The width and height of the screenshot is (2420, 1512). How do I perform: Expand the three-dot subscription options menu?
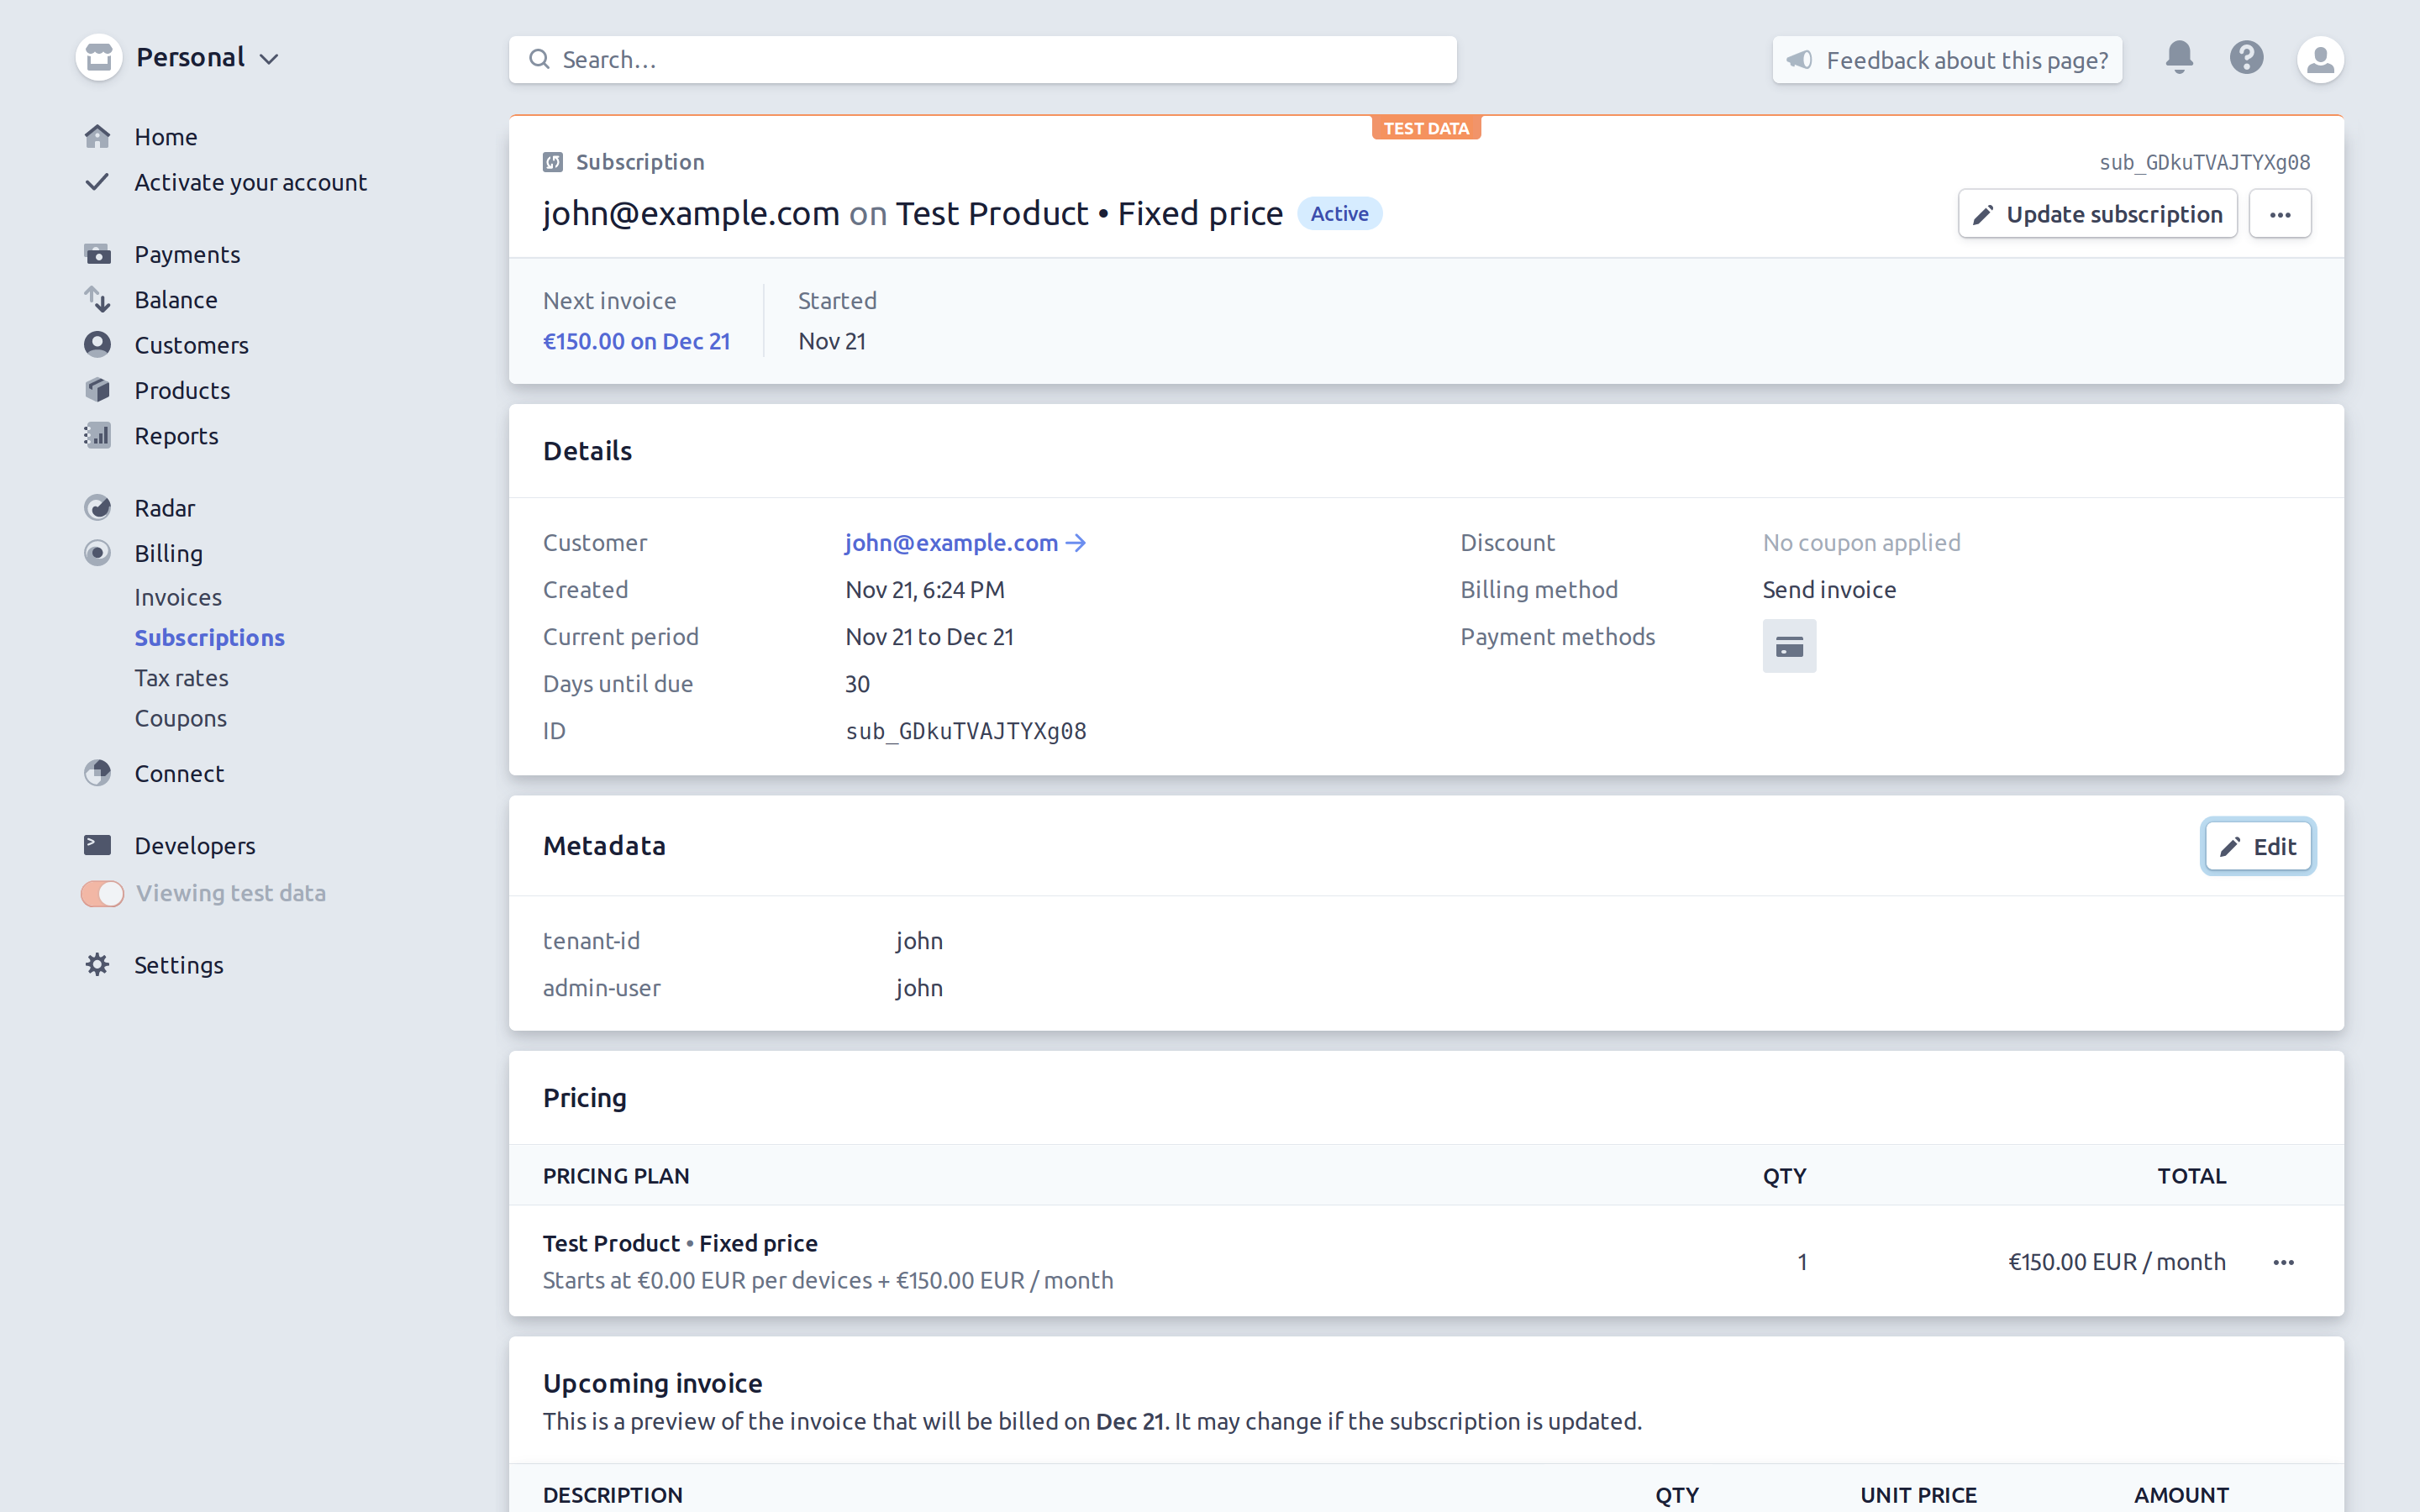[x=2282, y=214]
